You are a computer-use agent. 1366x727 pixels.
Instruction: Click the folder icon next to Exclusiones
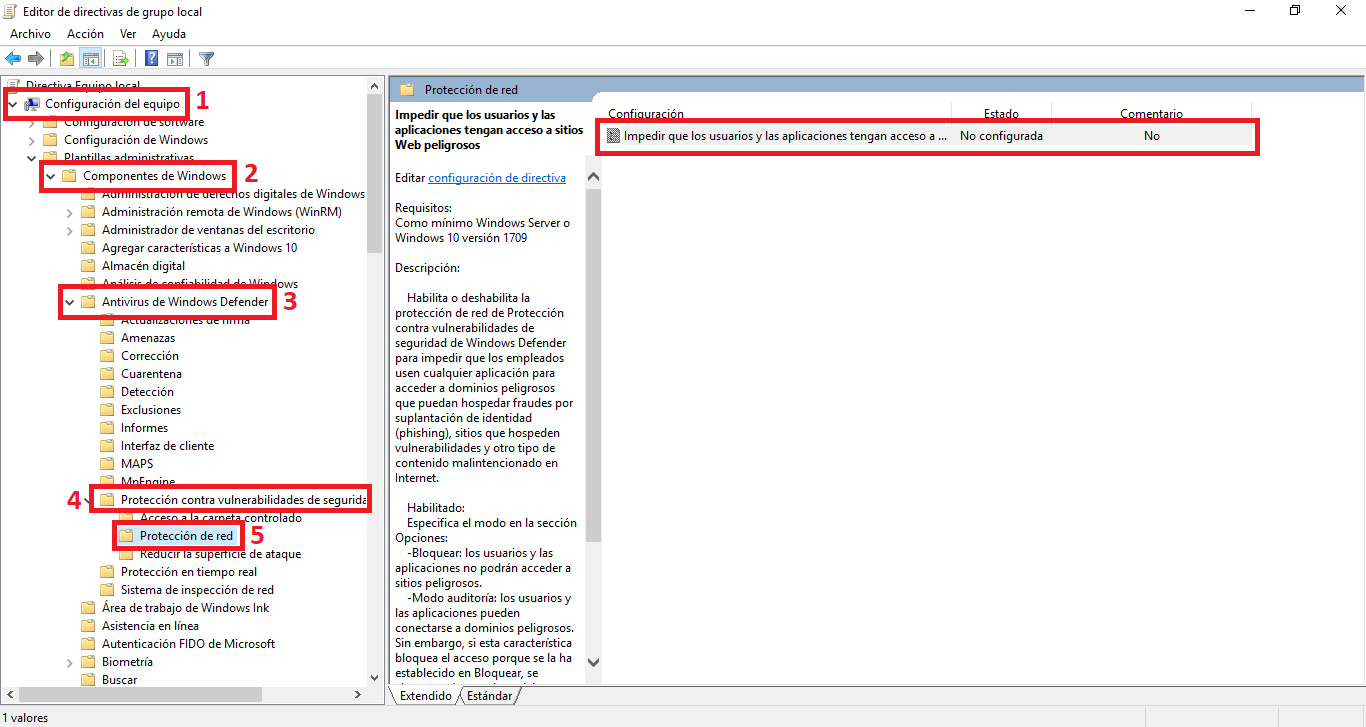click(108, 410)
